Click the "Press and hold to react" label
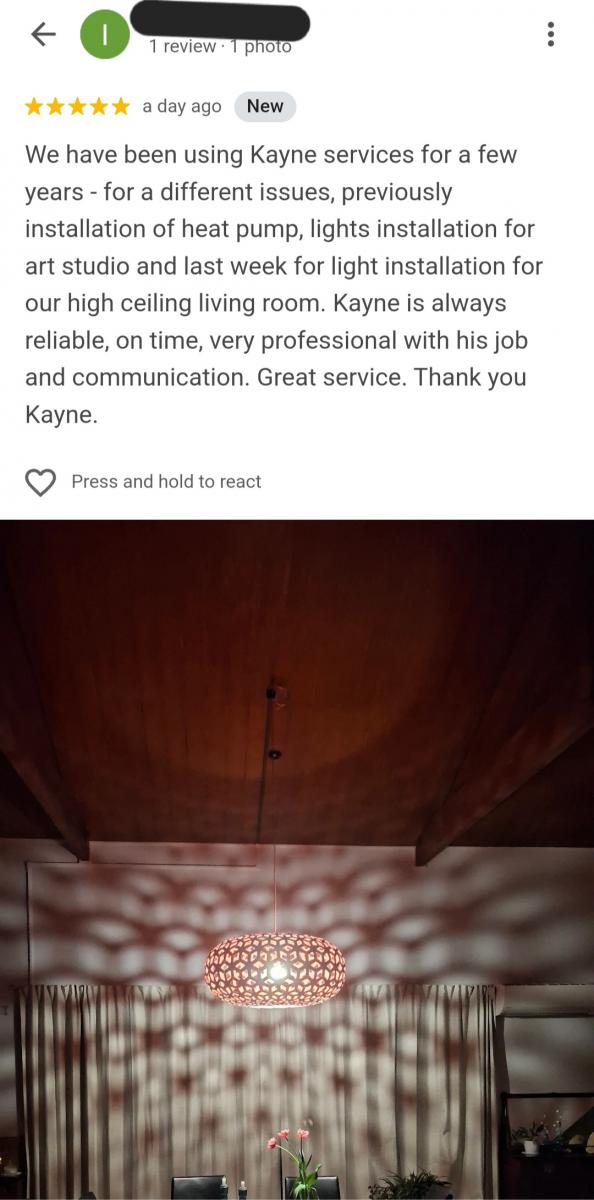Image resolution: width=594 pixels, height=1200 pixels. (x=166, y=482)
